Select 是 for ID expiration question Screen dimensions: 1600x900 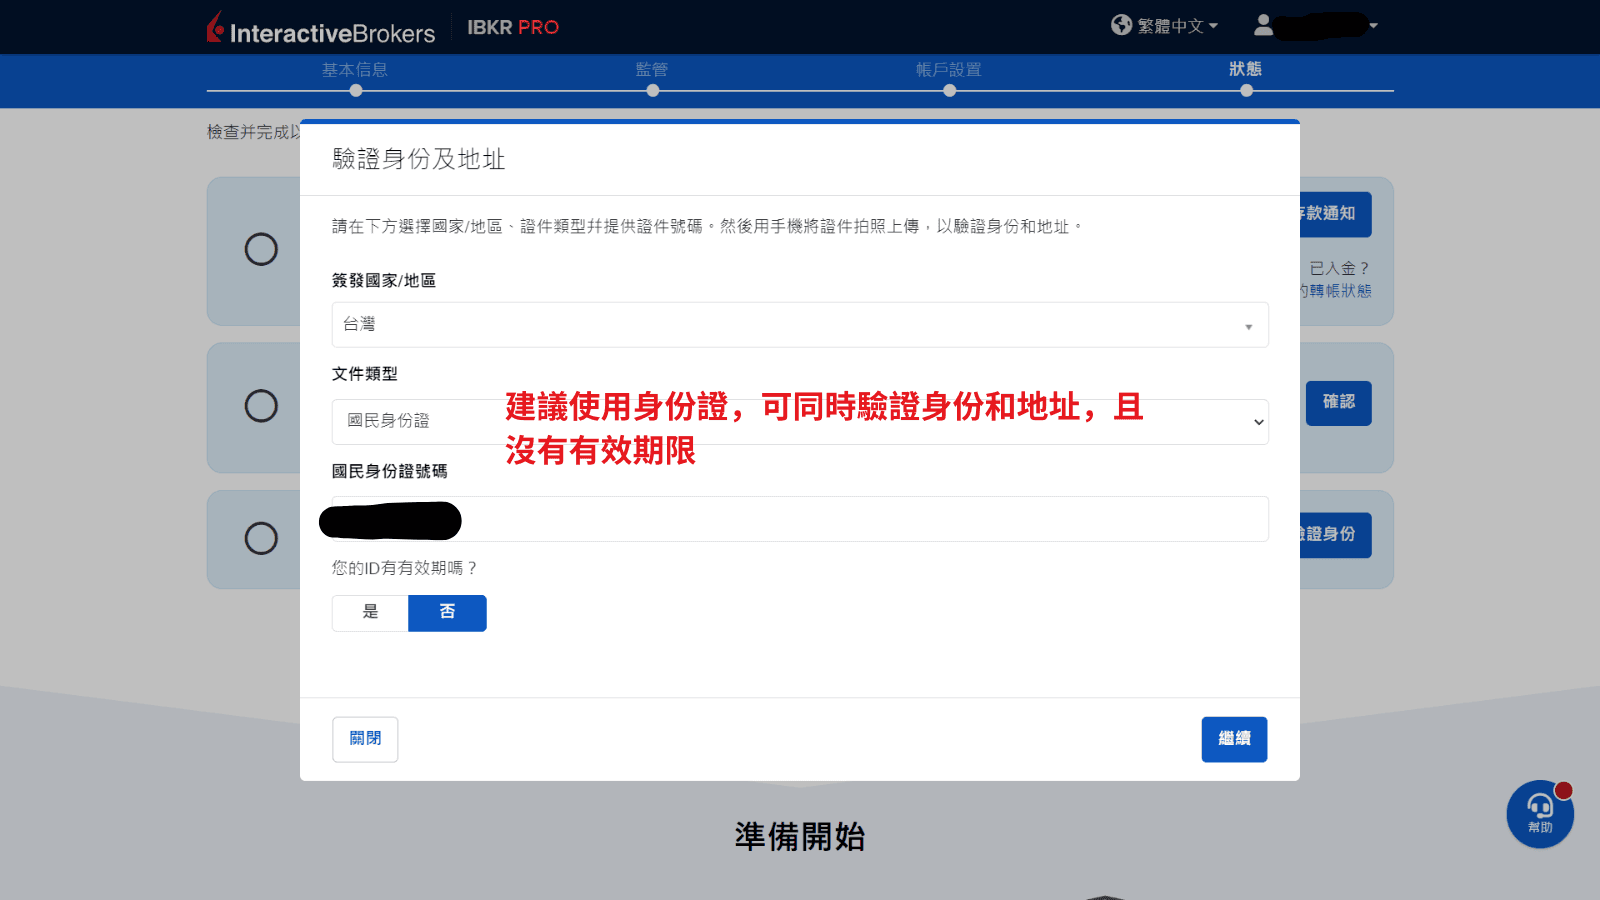pyautogui.click(x=369, y=613)
